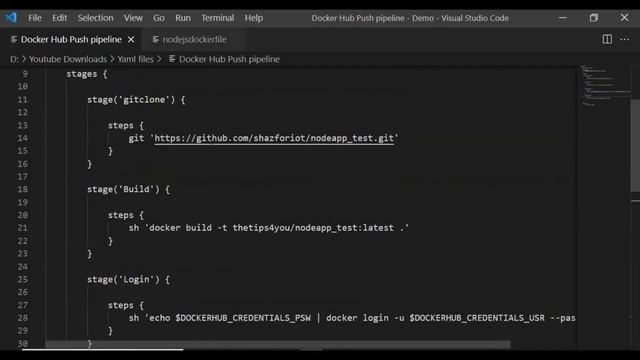The image size is (640, 360).
Task: Click the "steps {" text on line 20
Action: pyautogui.click(x=126, y=215)
